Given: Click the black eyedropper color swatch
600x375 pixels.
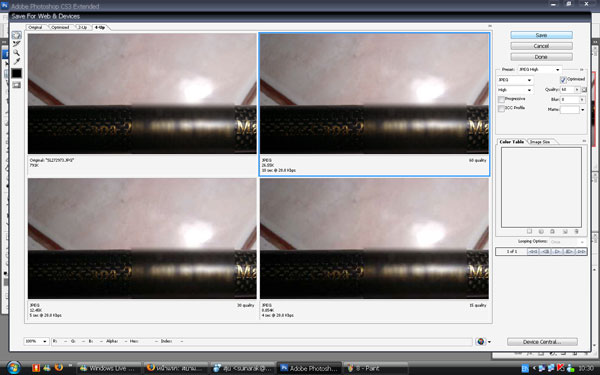Looking at the screenshot, I should tap(16, 73).
